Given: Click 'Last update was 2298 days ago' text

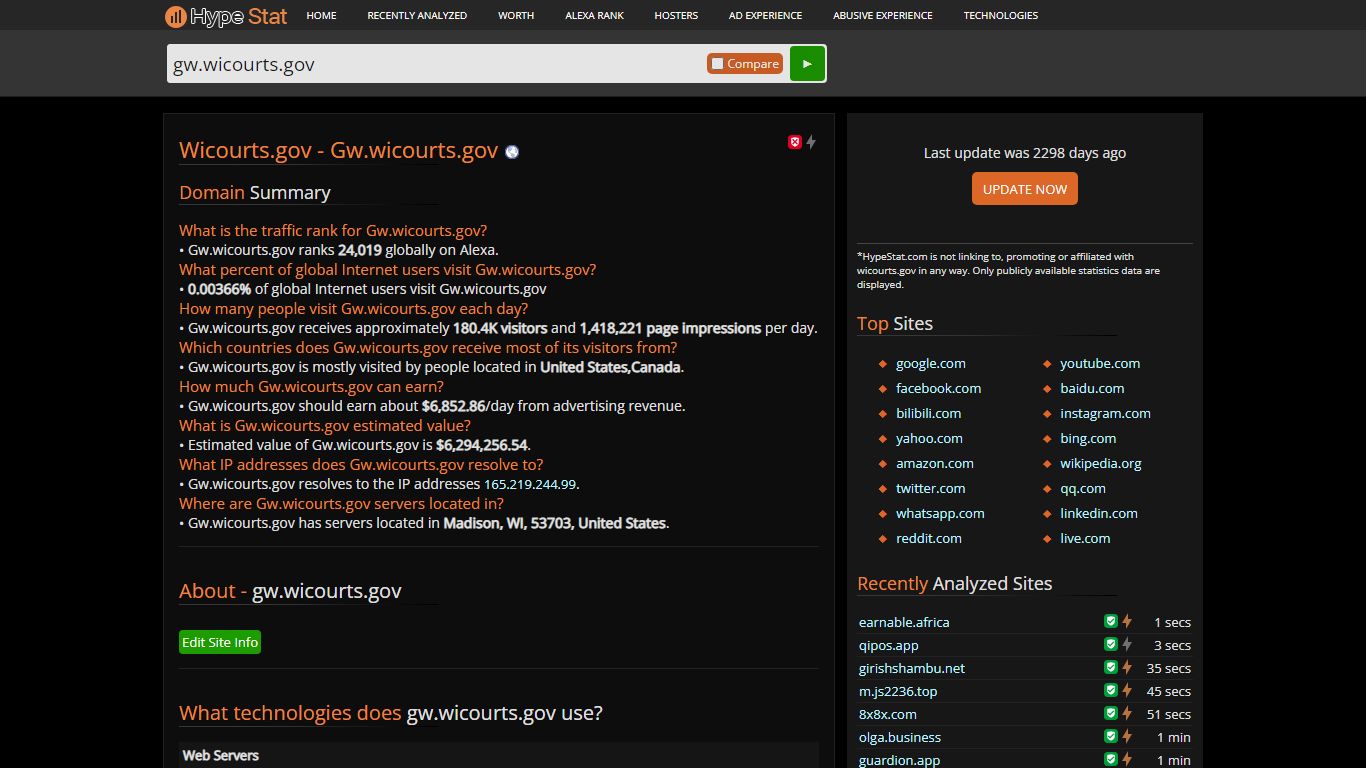Looking at the screenshot, I should coord(1025,153).
